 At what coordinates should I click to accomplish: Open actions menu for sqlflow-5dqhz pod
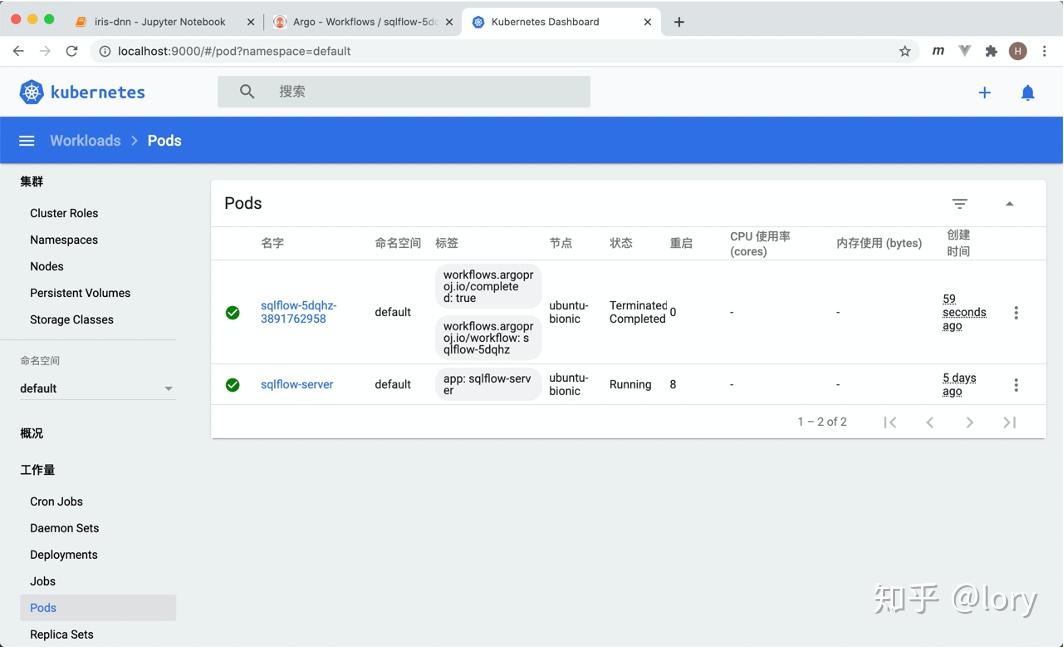click(x=1016, y=312)
